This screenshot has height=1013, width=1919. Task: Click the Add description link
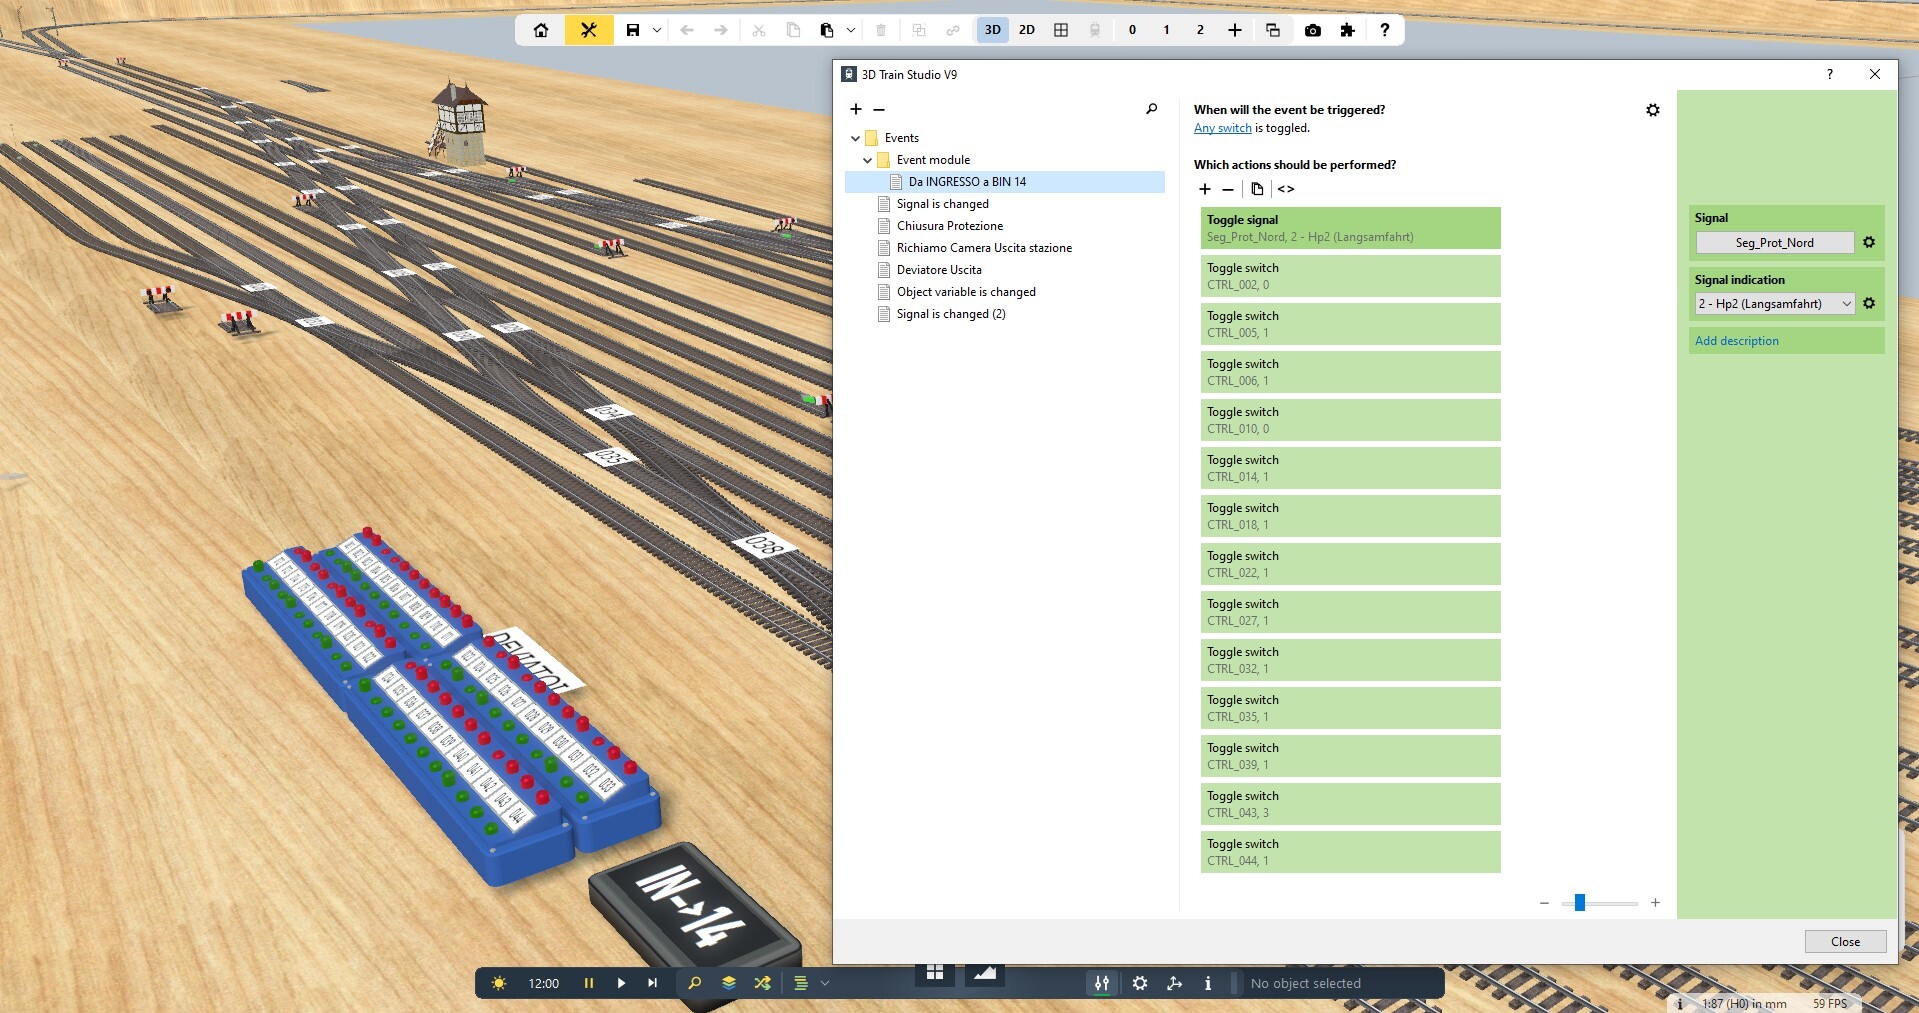tap(1736, 341)
